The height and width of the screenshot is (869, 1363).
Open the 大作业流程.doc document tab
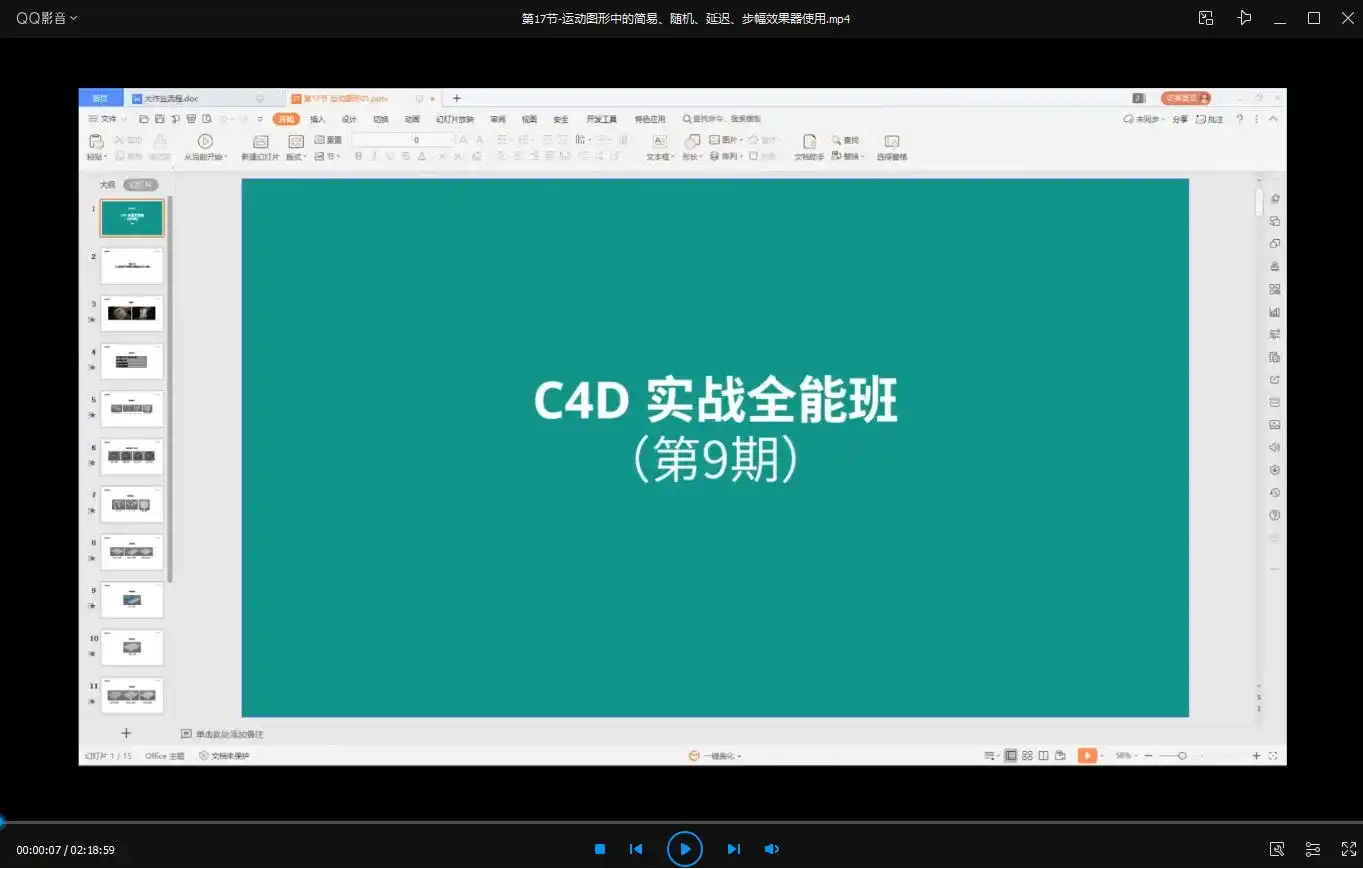point(170,98)
